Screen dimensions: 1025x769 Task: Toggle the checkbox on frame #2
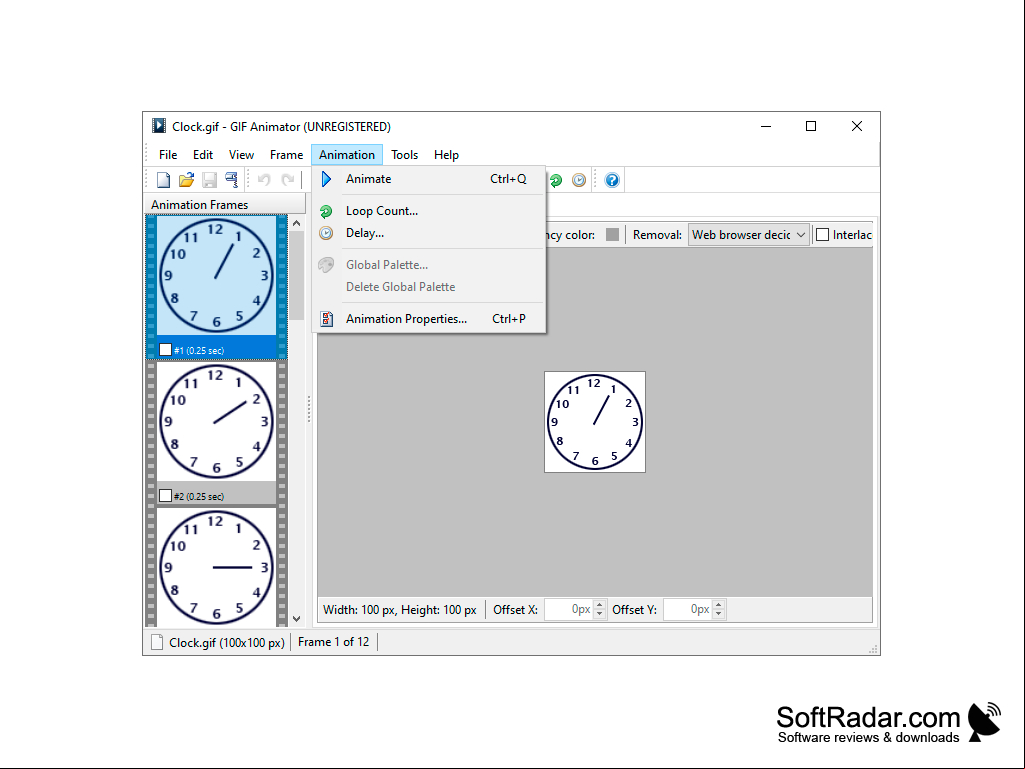(165, 496)
